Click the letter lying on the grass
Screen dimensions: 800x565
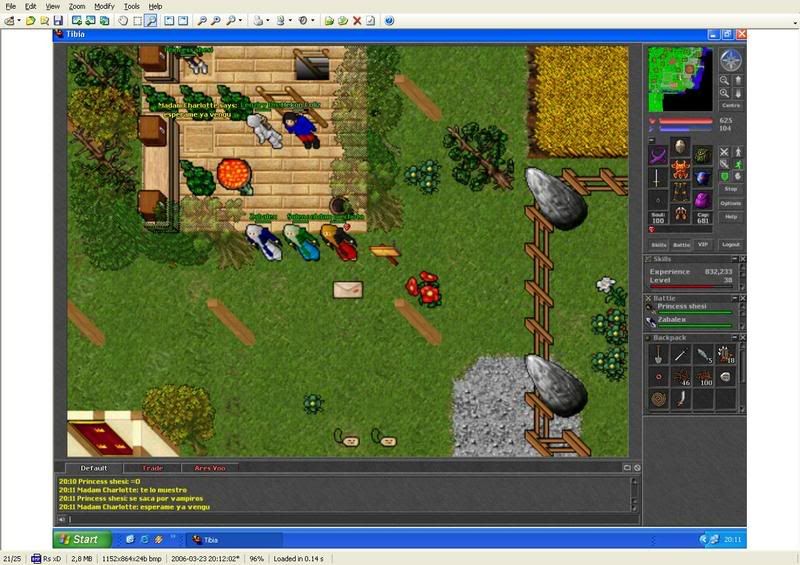[348, 289]
